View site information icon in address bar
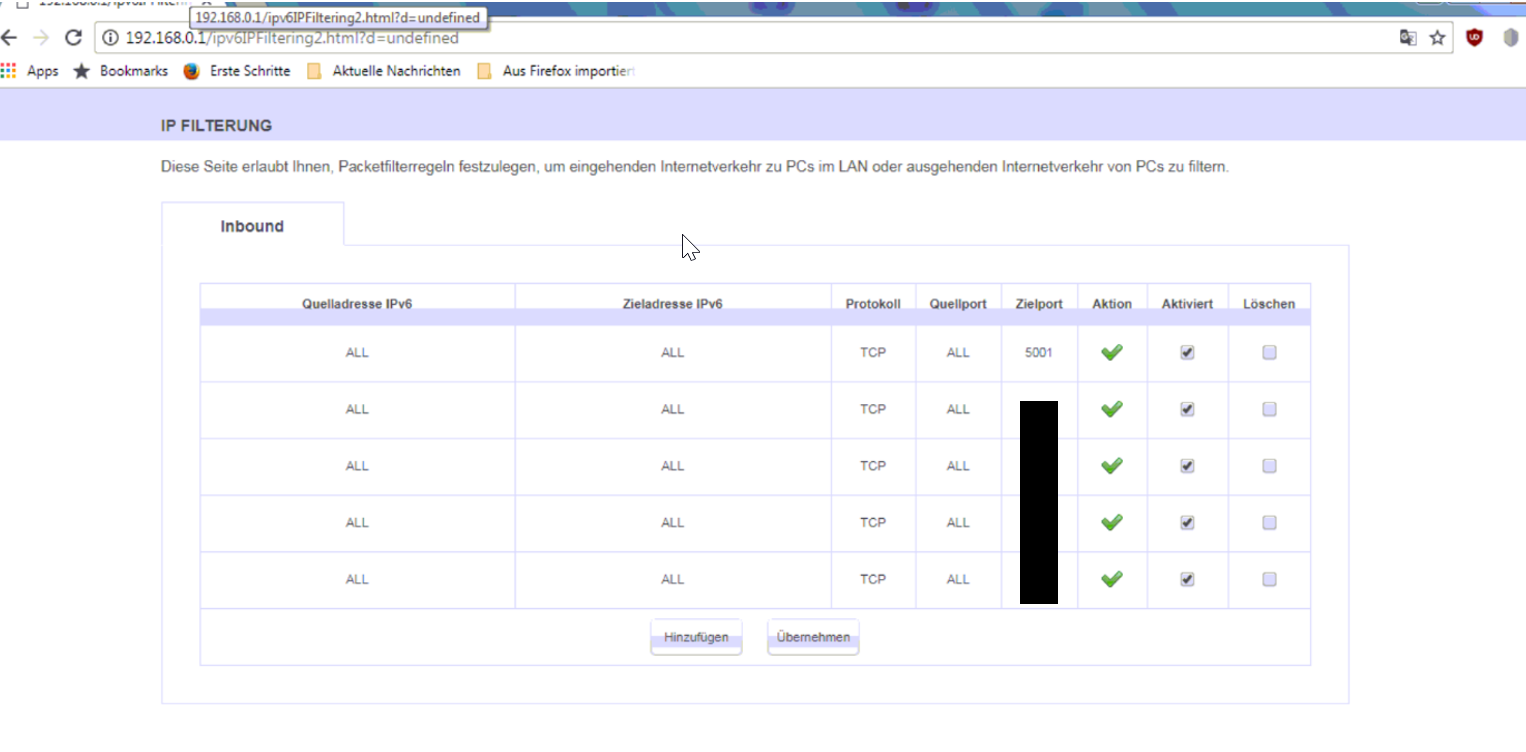 point(110,38)
